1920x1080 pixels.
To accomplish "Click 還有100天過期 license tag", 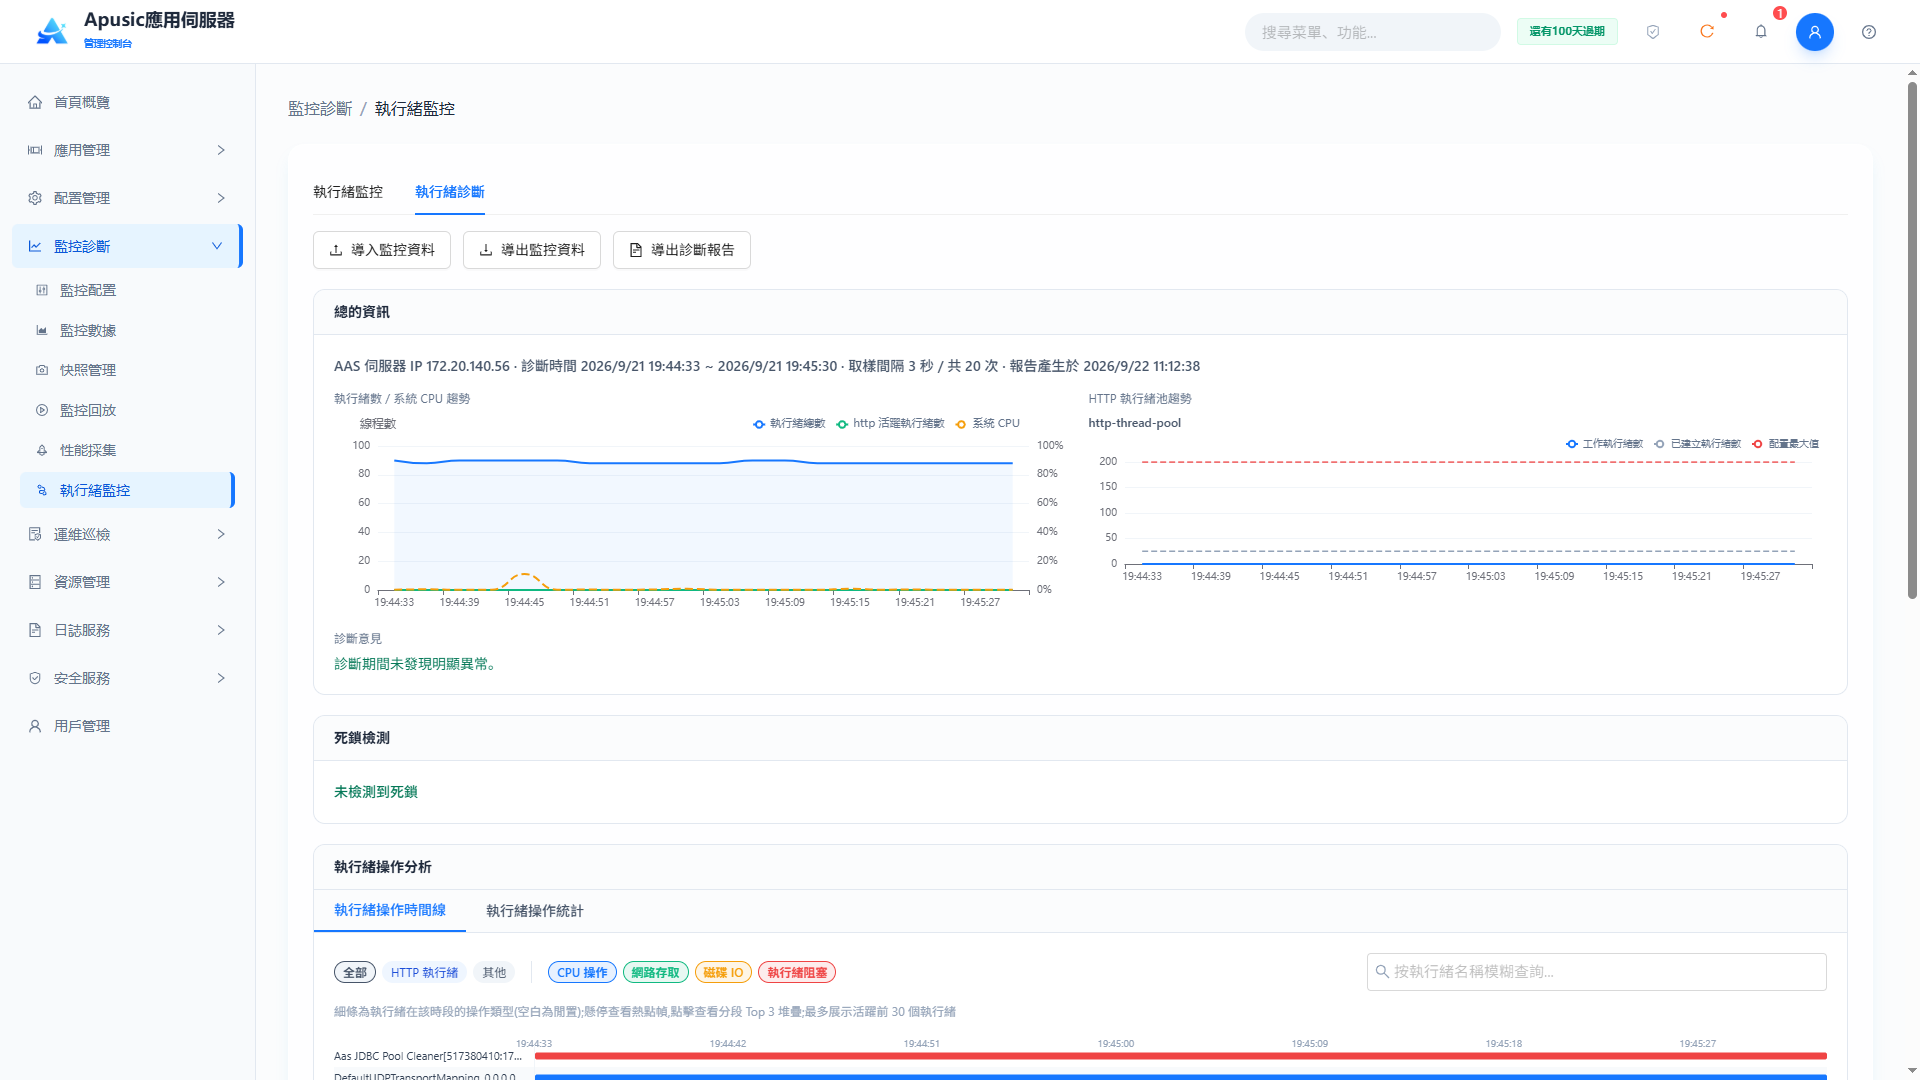I will (1567, 32).
